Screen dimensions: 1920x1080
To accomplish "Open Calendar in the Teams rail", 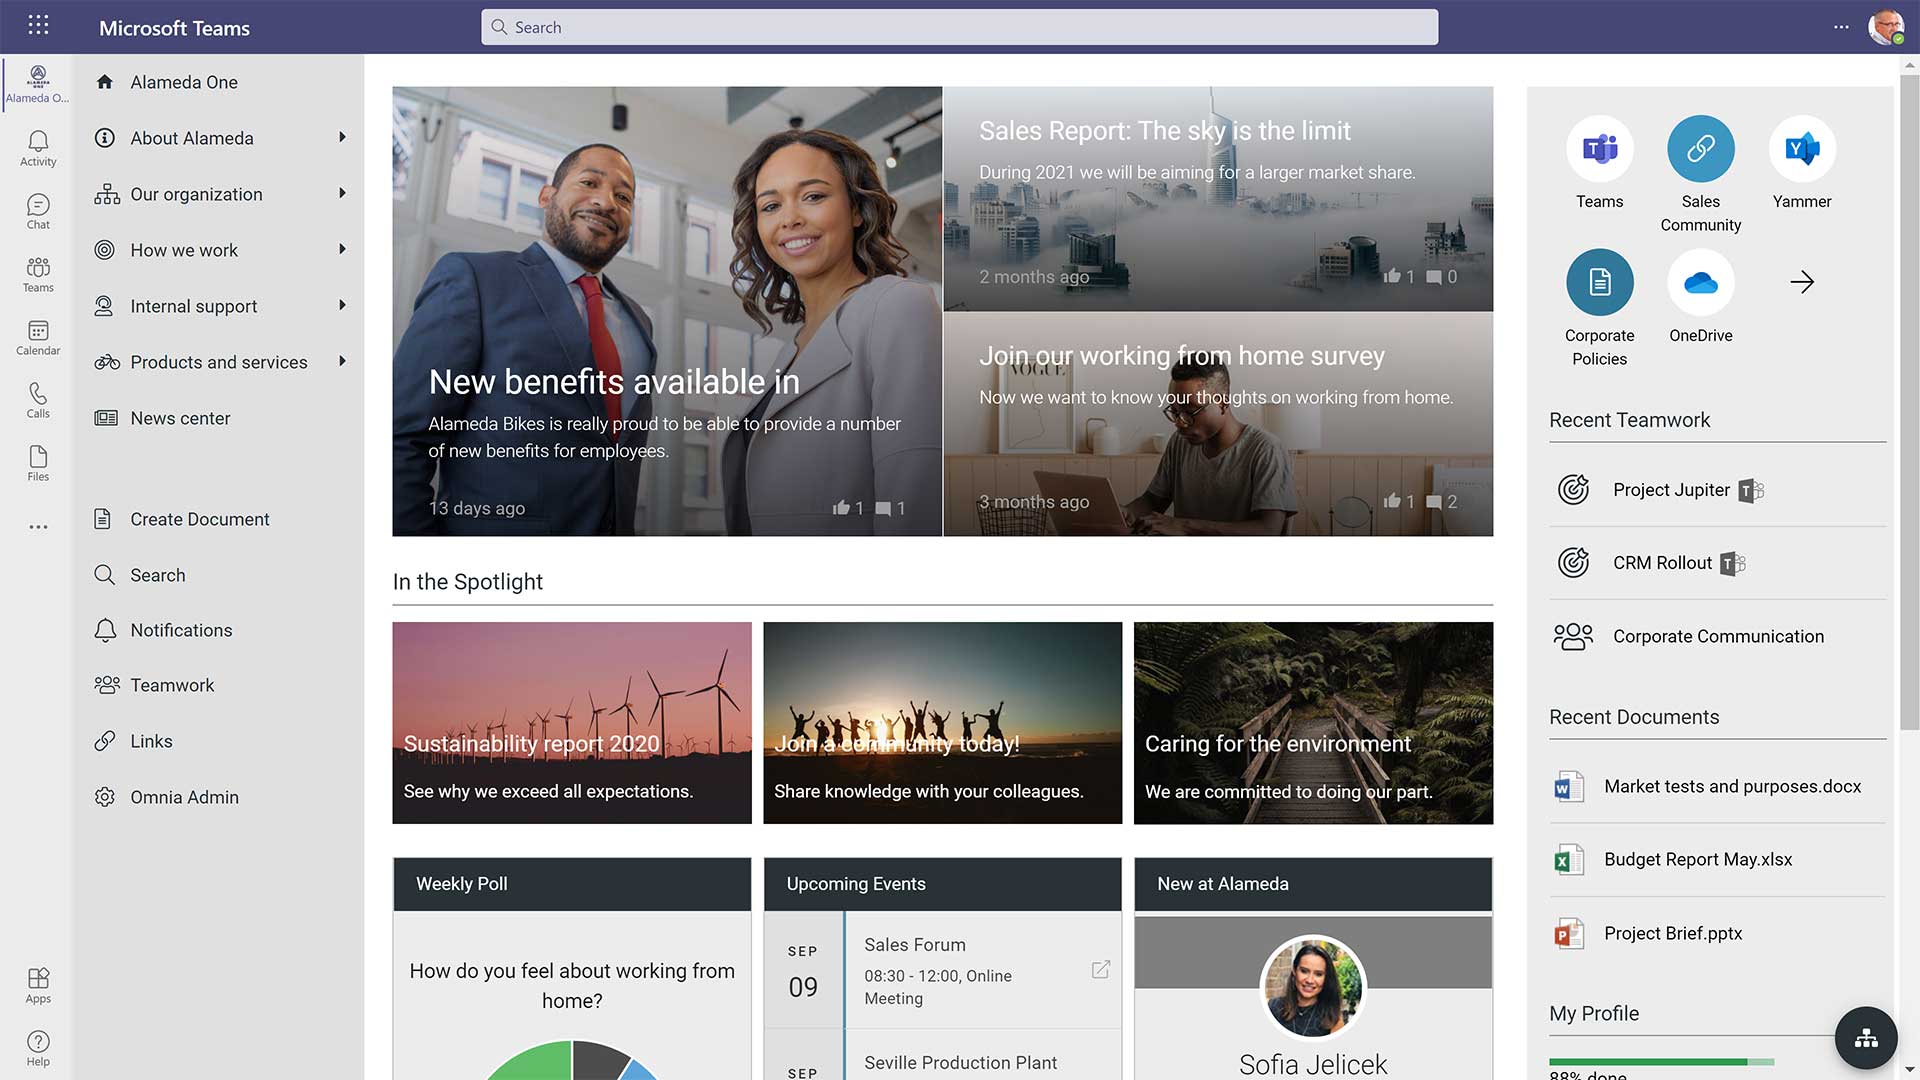I will (38, 337).
